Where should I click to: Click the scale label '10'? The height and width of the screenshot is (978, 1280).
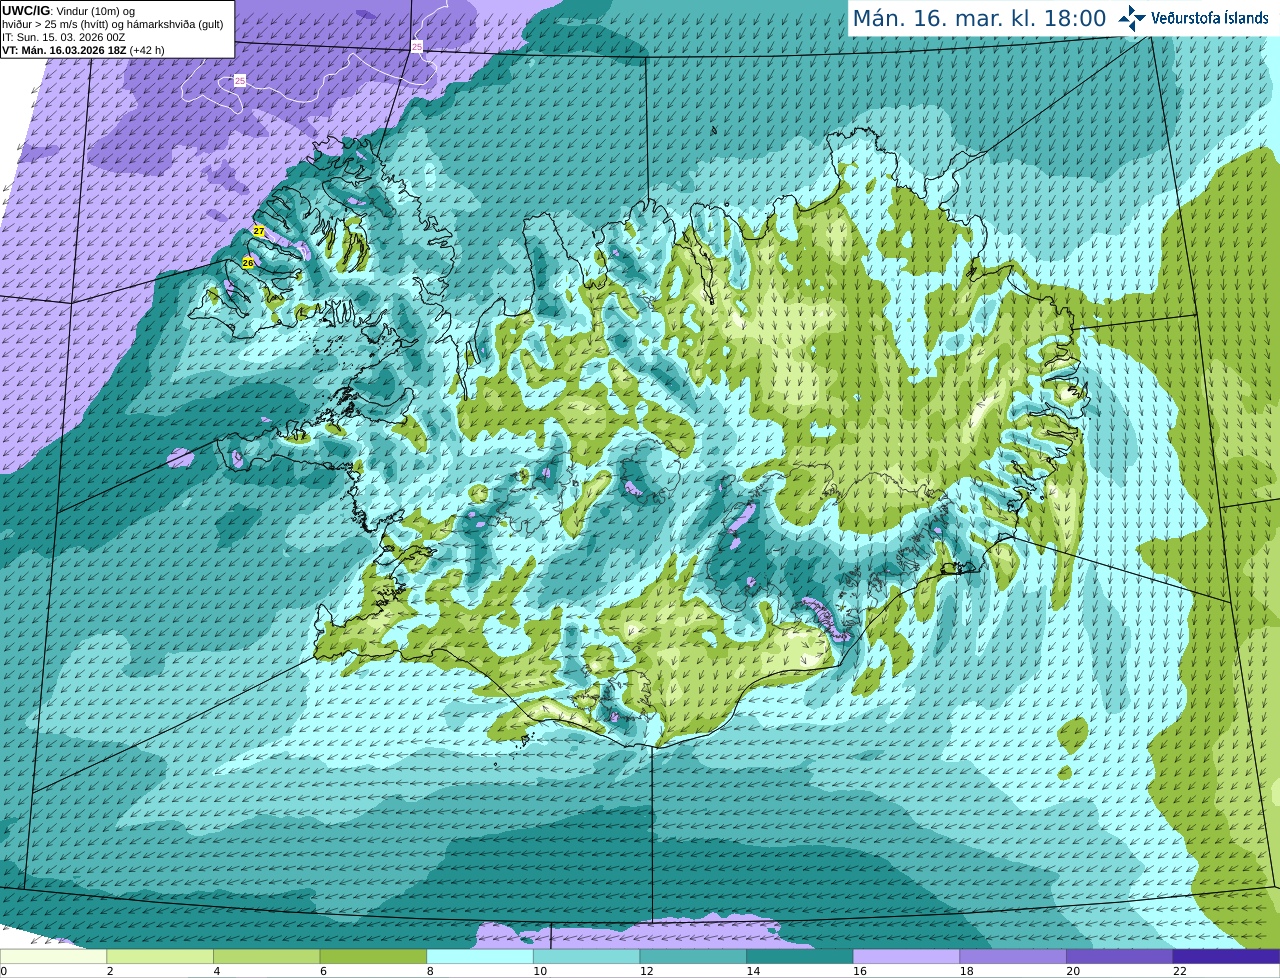[540, 971]
